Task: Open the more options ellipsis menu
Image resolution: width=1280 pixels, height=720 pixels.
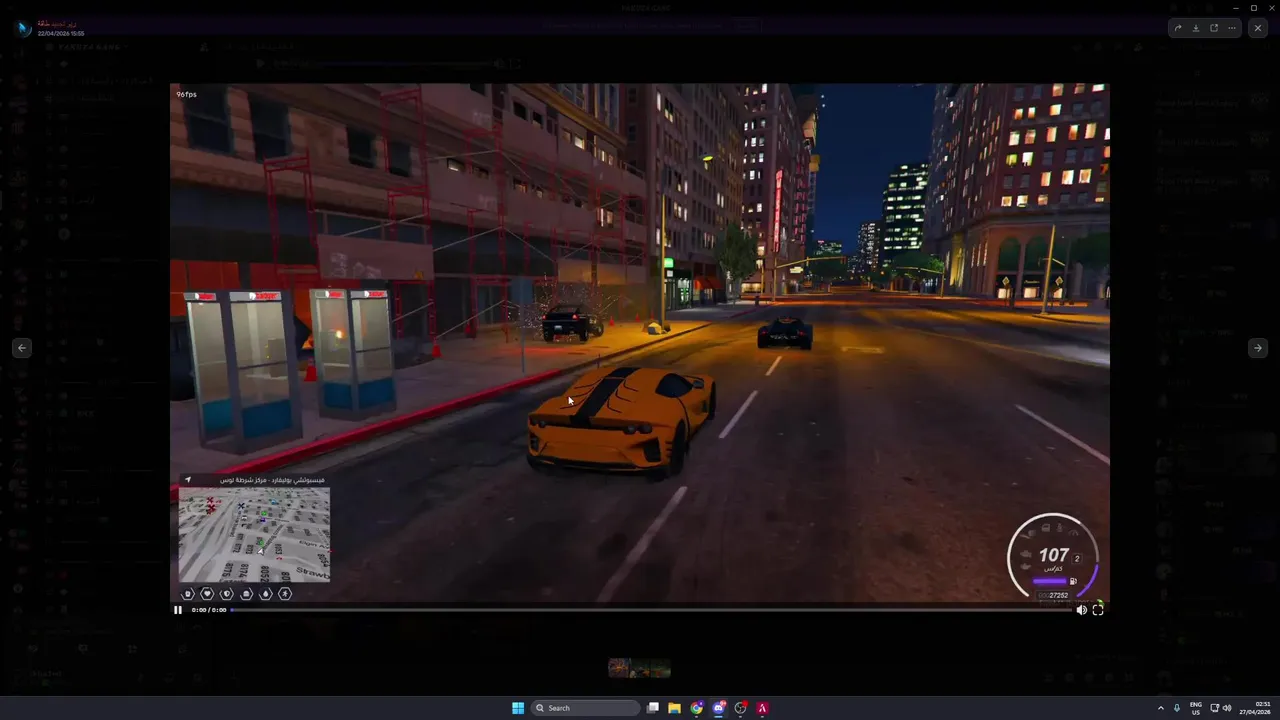Action: 1232,28
